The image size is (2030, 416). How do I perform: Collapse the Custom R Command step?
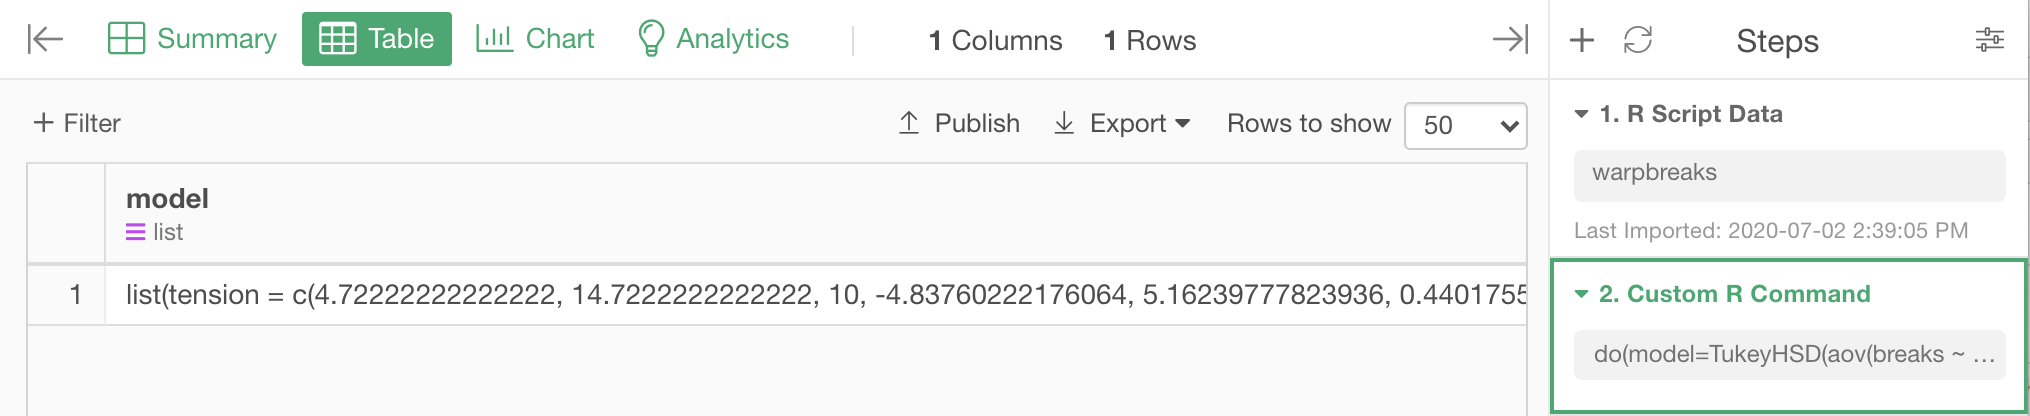pos(1581,294)
